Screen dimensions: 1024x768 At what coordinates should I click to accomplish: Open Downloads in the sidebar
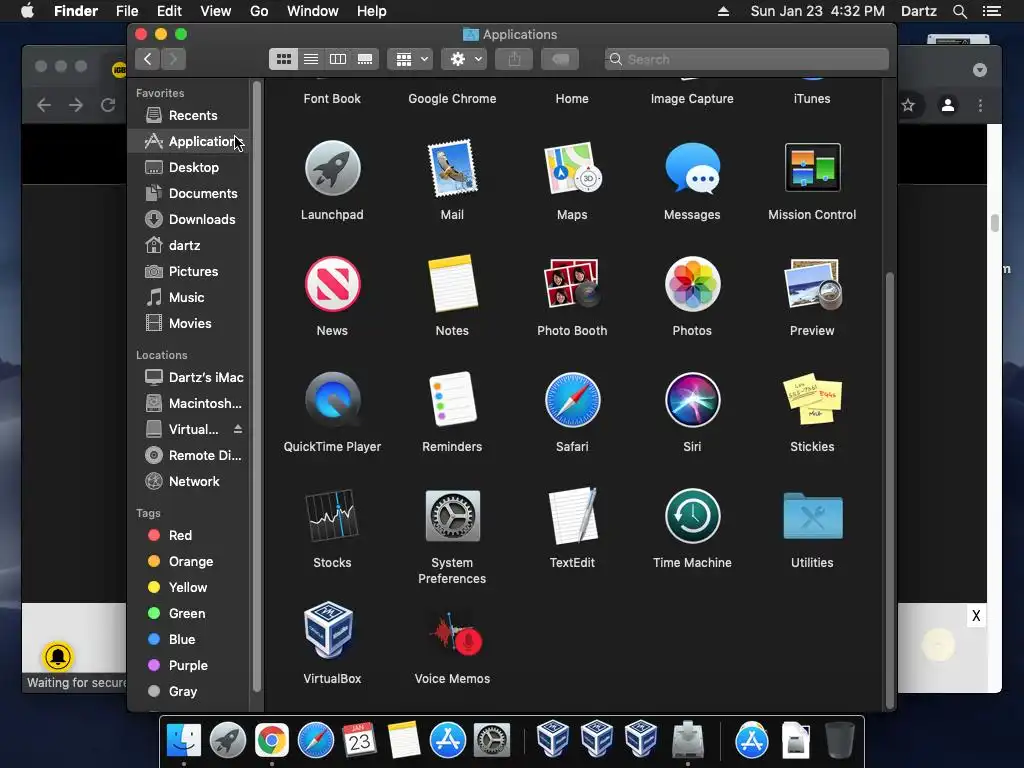pos(189,219)
